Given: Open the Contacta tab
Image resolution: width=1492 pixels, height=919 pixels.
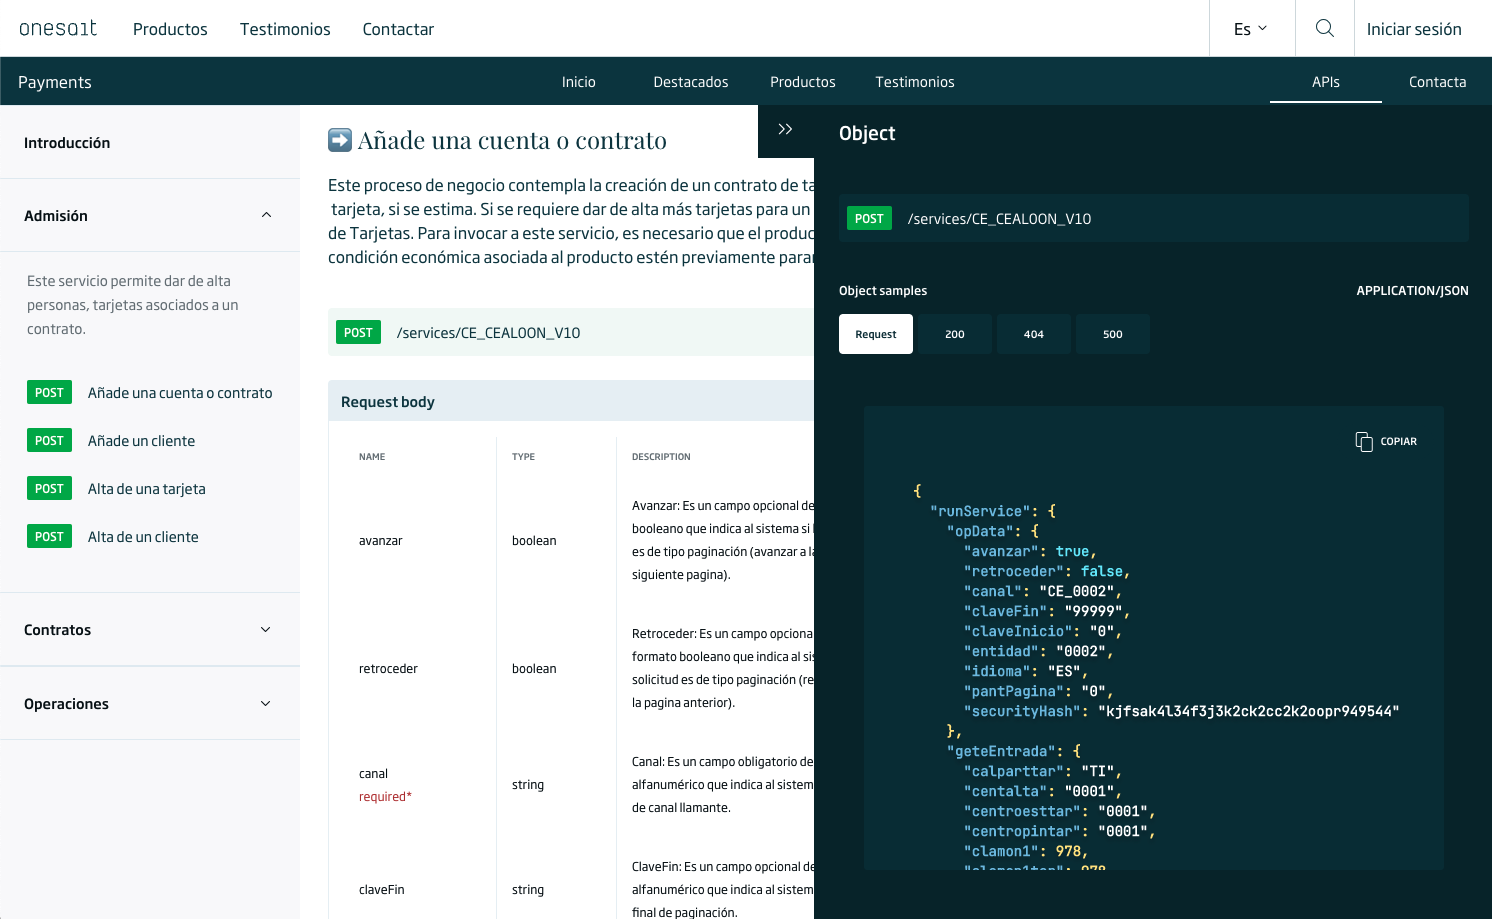Looking at the screenshot, I should point(1438,82).
